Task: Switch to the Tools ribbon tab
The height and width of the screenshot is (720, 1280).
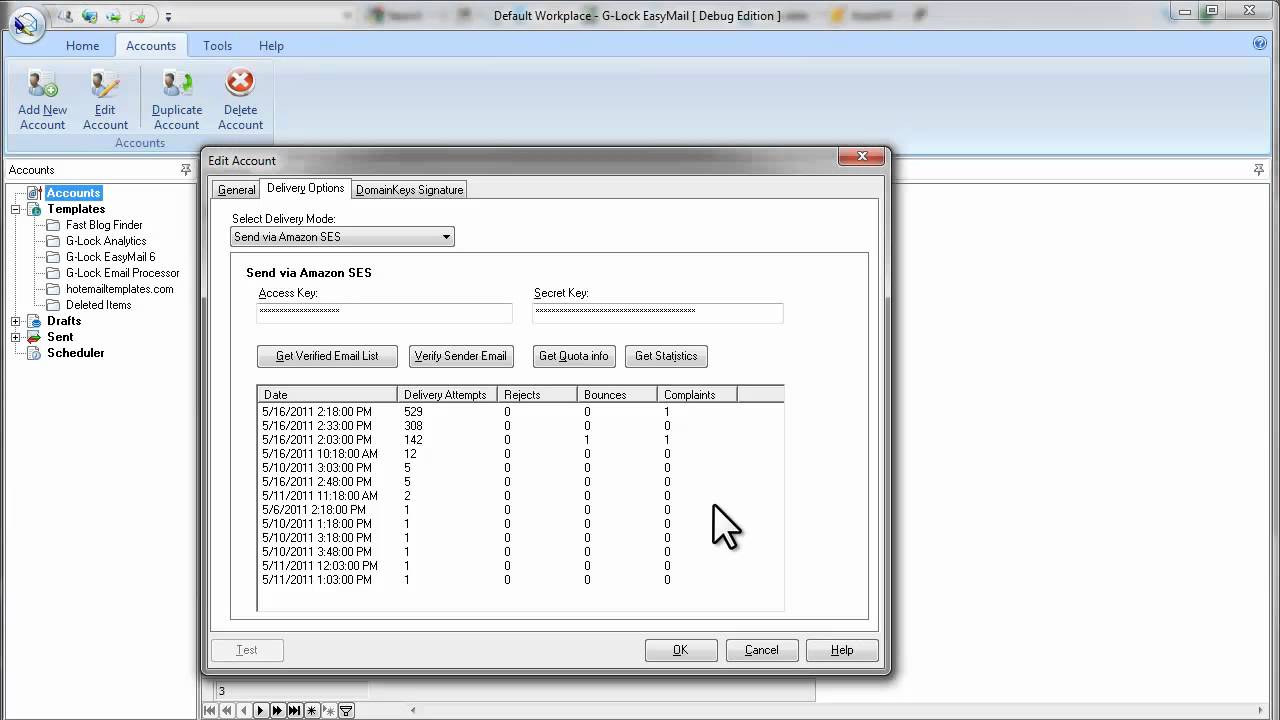Action: tap(217, 46)
